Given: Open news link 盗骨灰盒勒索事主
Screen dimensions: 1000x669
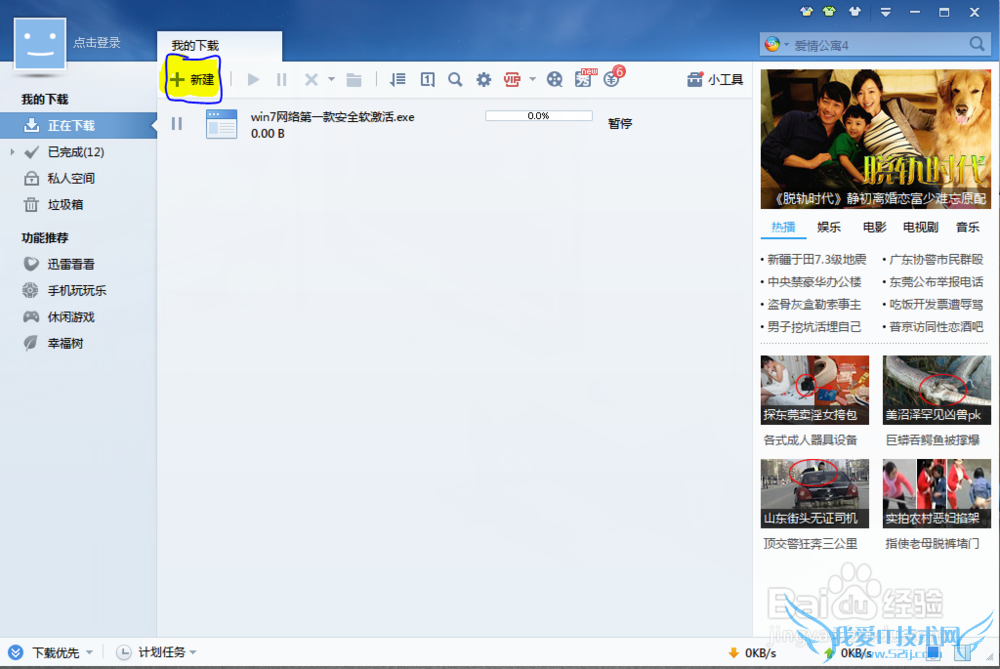Looking at the screenshot, I should pos(814,304).
